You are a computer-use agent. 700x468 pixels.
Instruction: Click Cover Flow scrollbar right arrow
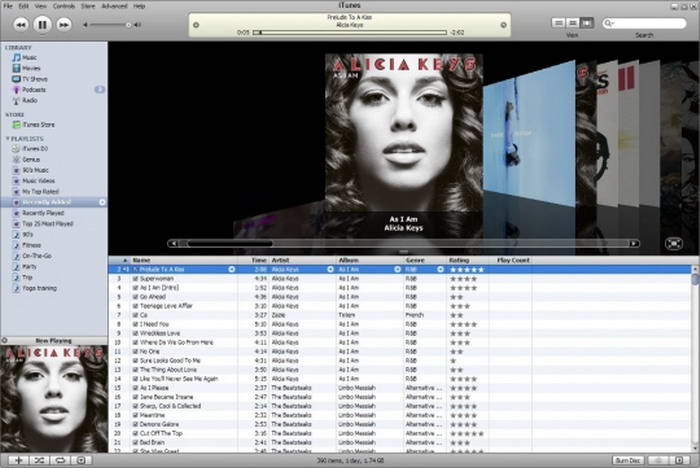tap(634, 243)
